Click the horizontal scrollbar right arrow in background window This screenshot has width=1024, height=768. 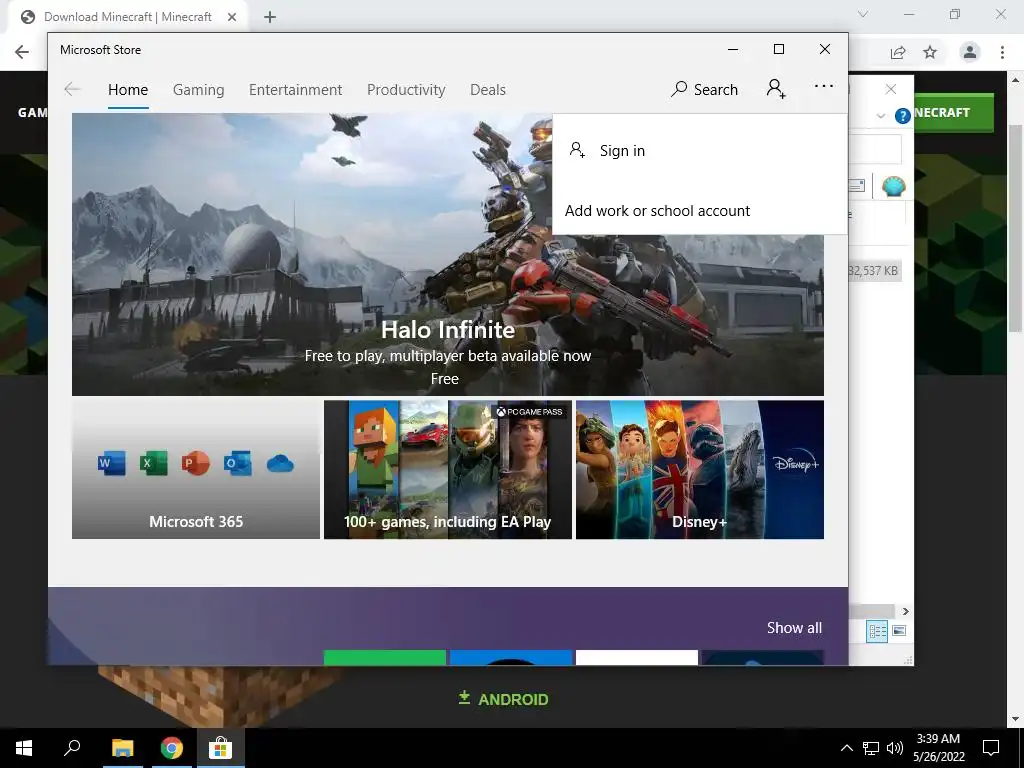pos(905,611)
